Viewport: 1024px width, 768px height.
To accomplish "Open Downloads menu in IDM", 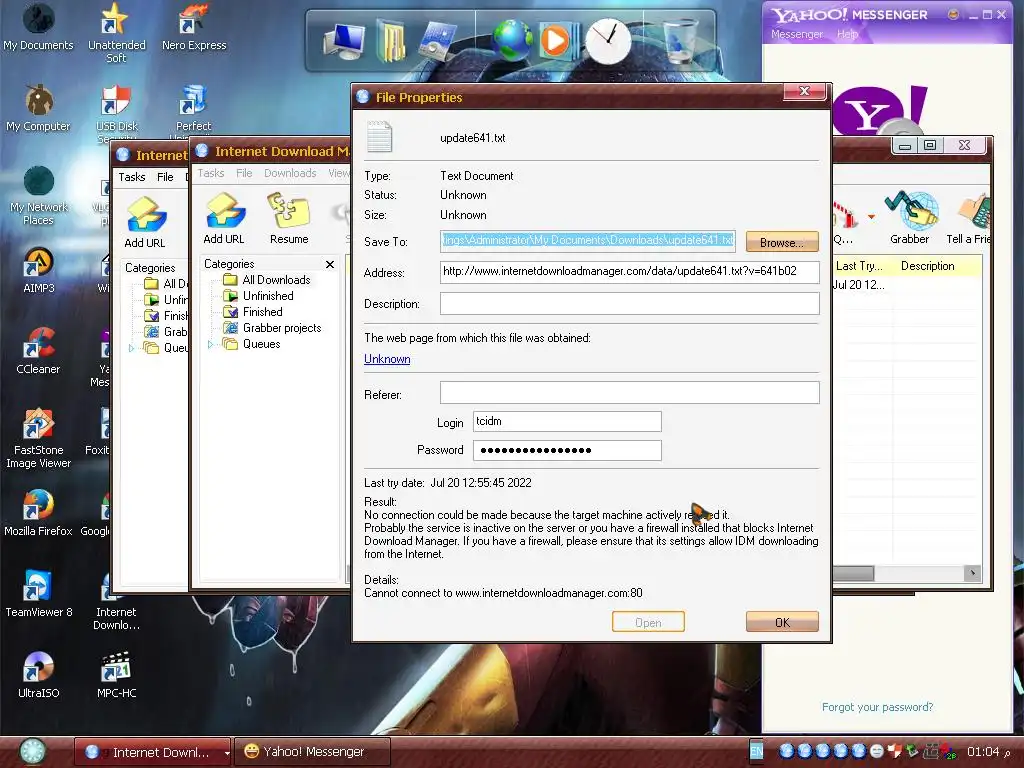I will click(x=290, y=173).
